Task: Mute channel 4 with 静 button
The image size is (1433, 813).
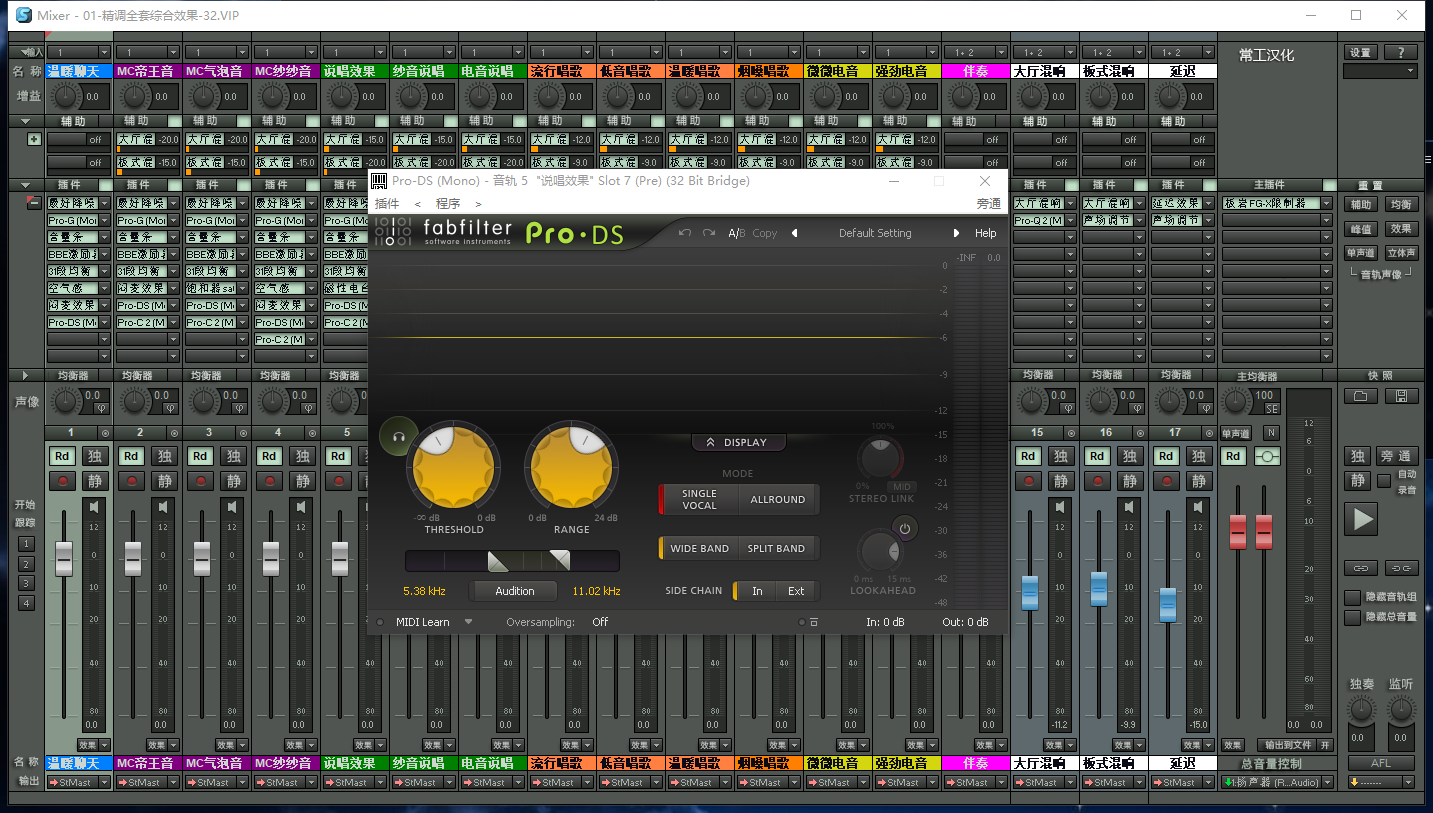Action: pyautogui.click(x=302, y=481)
